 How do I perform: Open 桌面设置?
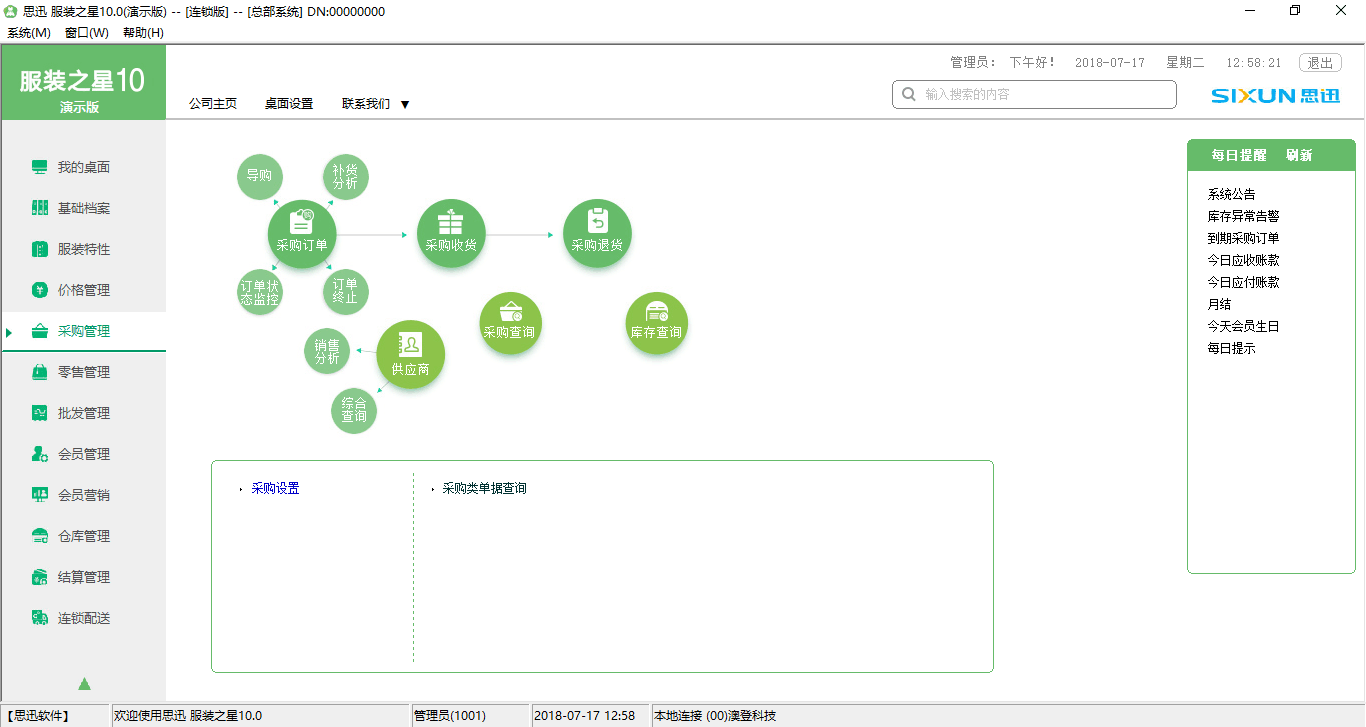click(289, 103)
